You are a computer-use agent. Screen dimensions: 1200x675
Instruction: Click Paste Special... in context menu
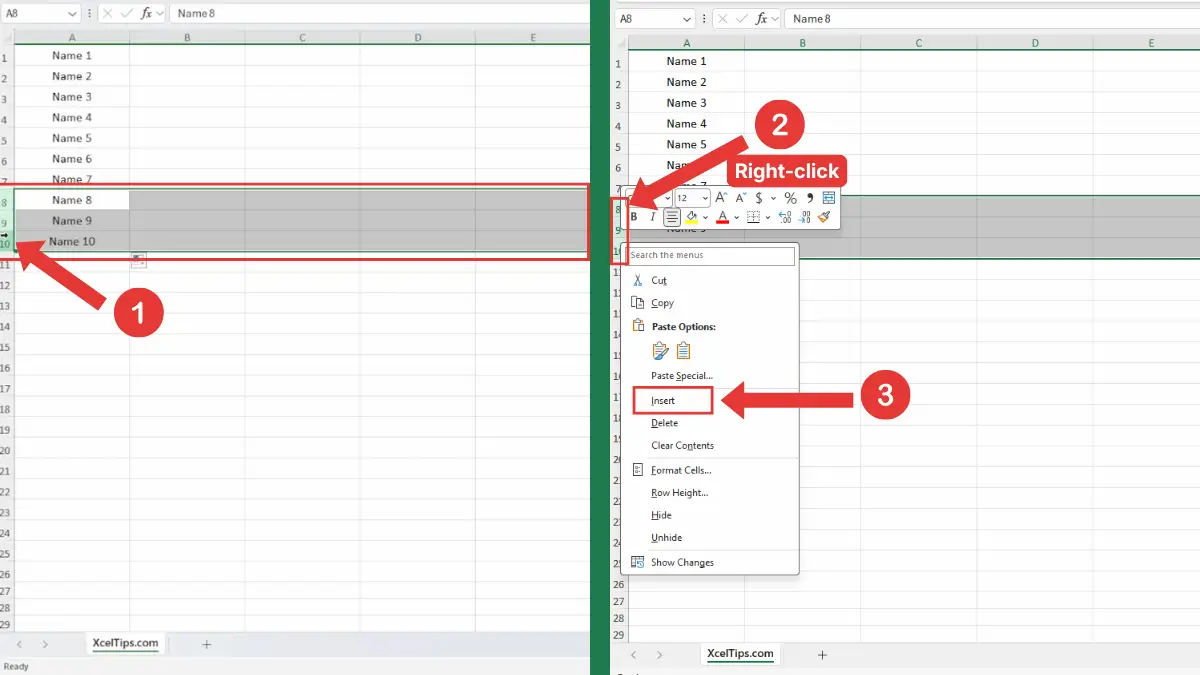(x=681, y=376)
